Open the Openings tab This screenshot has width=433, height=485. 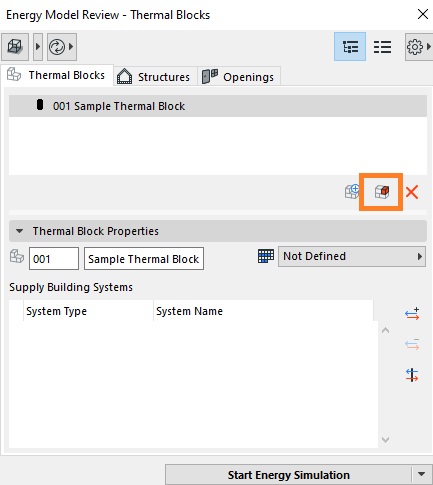[239, 77]
